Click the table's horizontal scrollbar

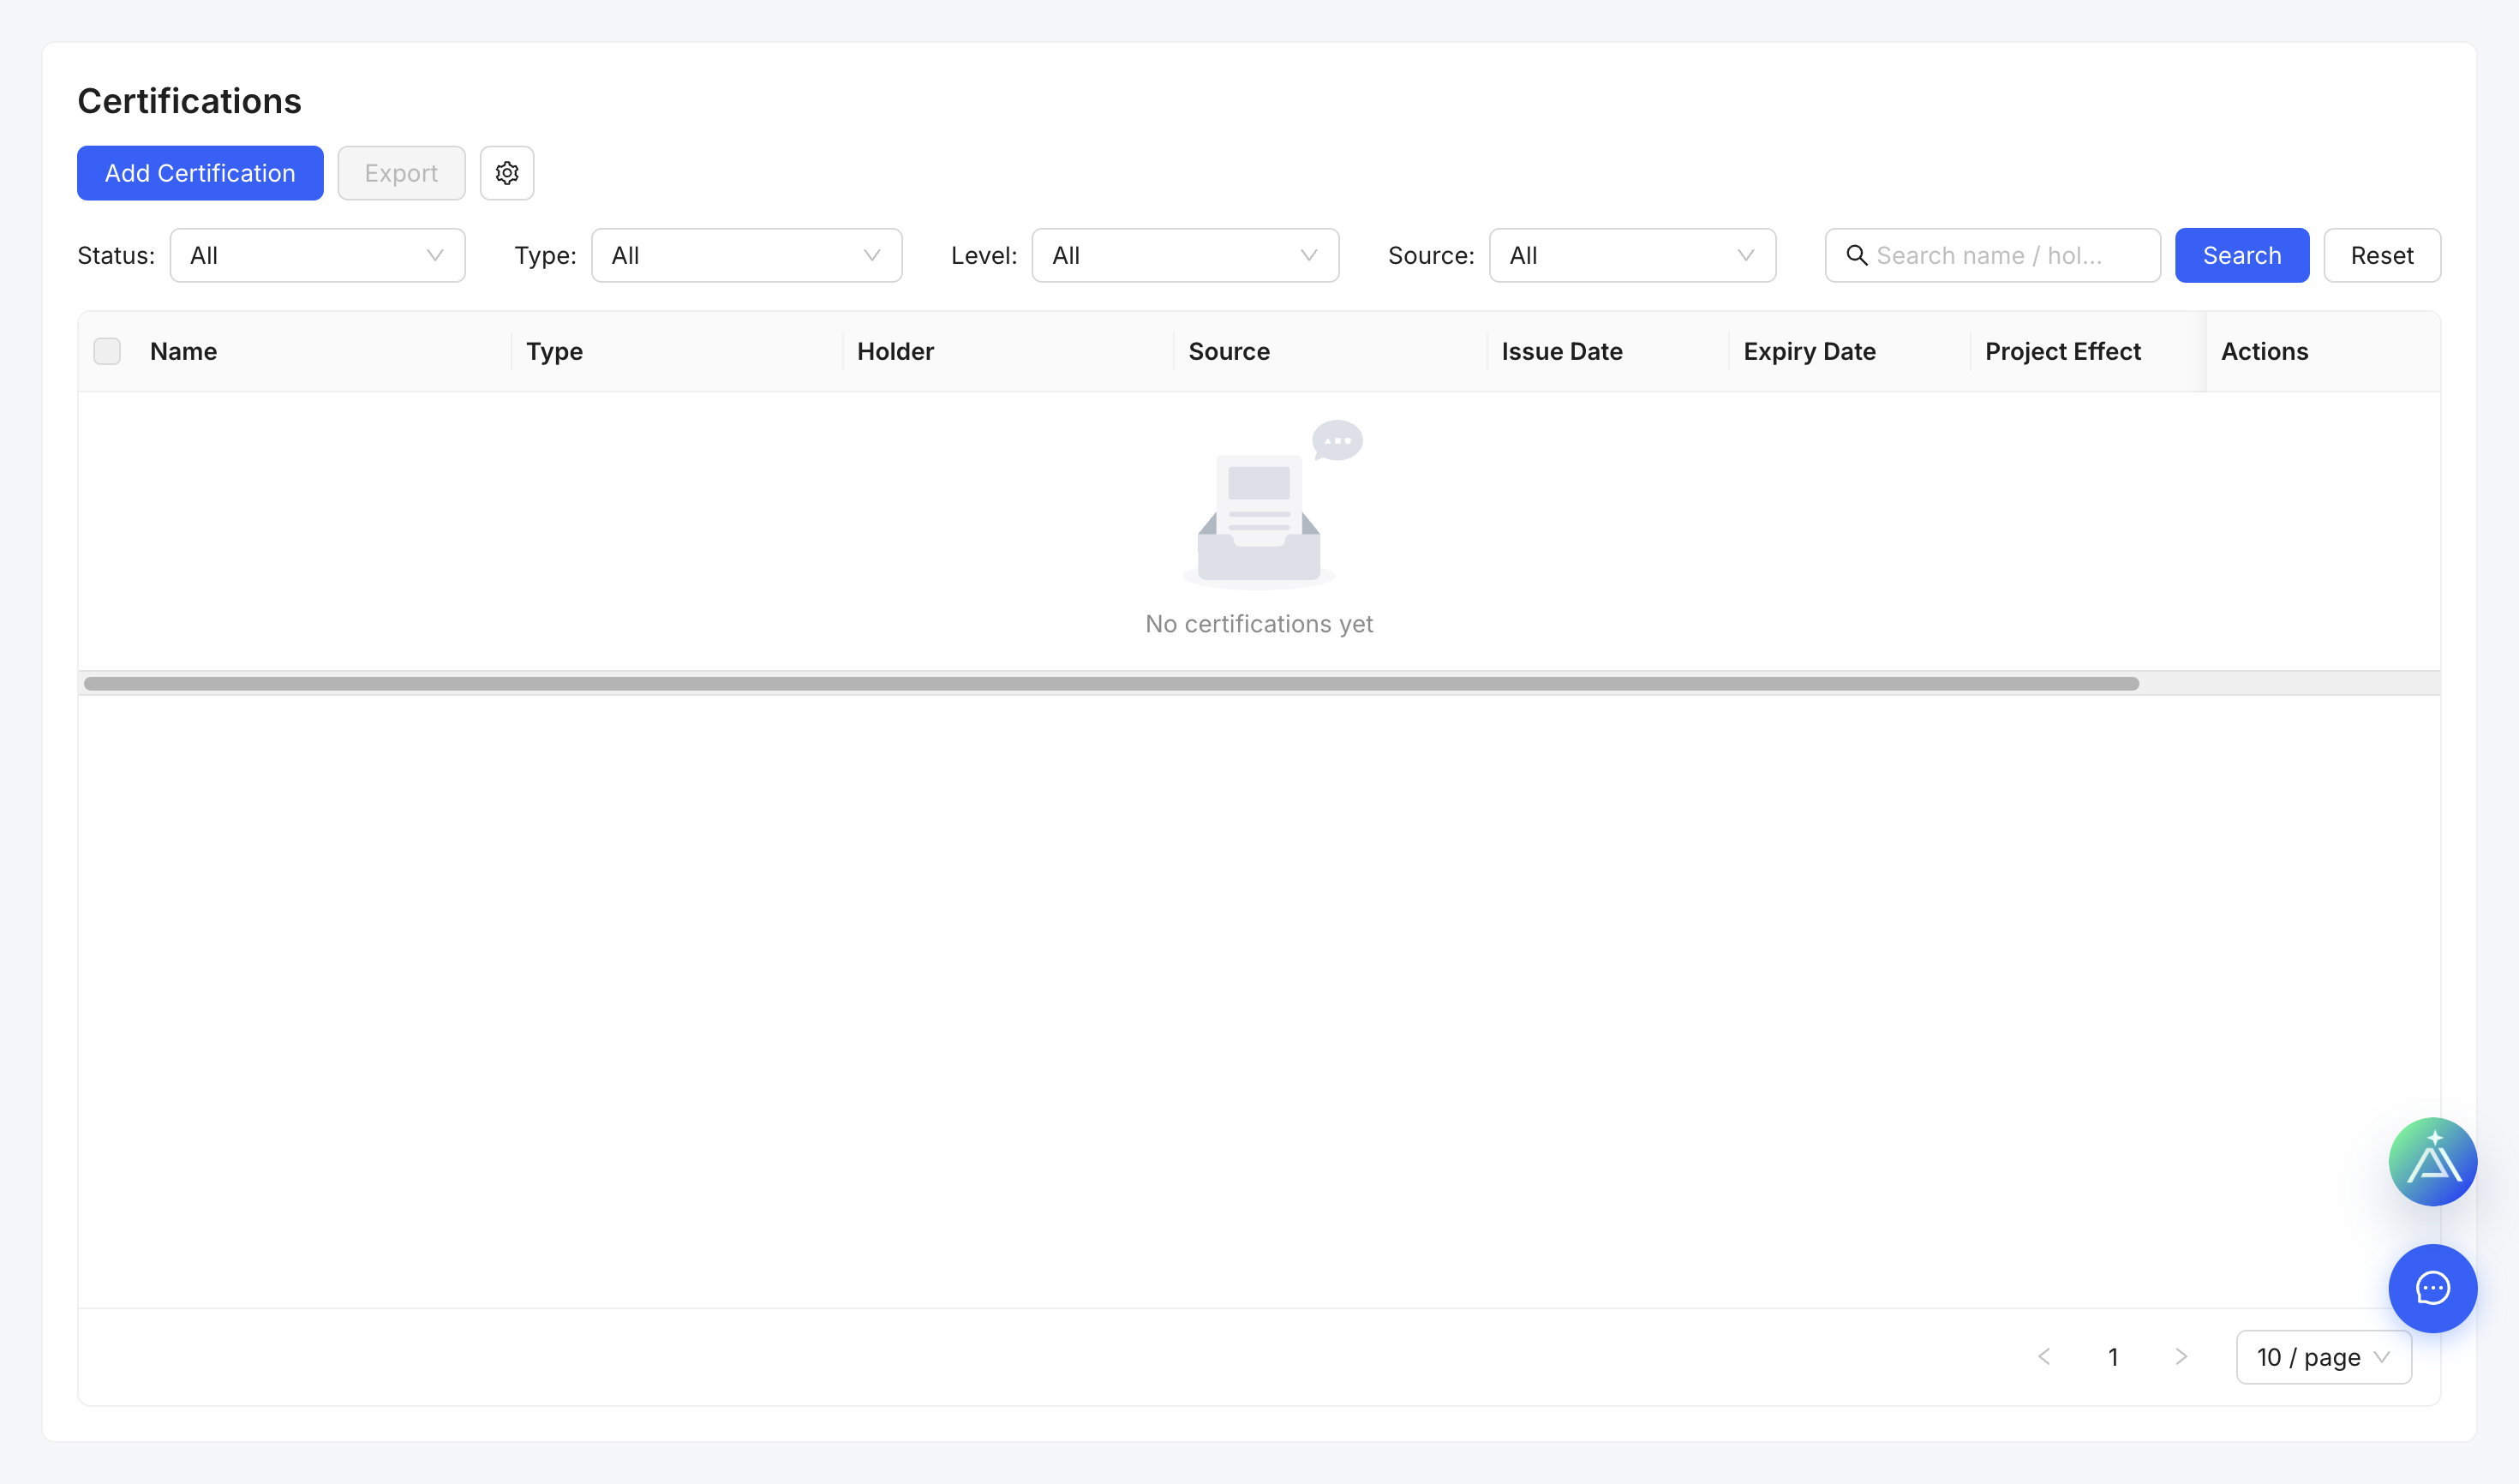(x=1111, y=684)
